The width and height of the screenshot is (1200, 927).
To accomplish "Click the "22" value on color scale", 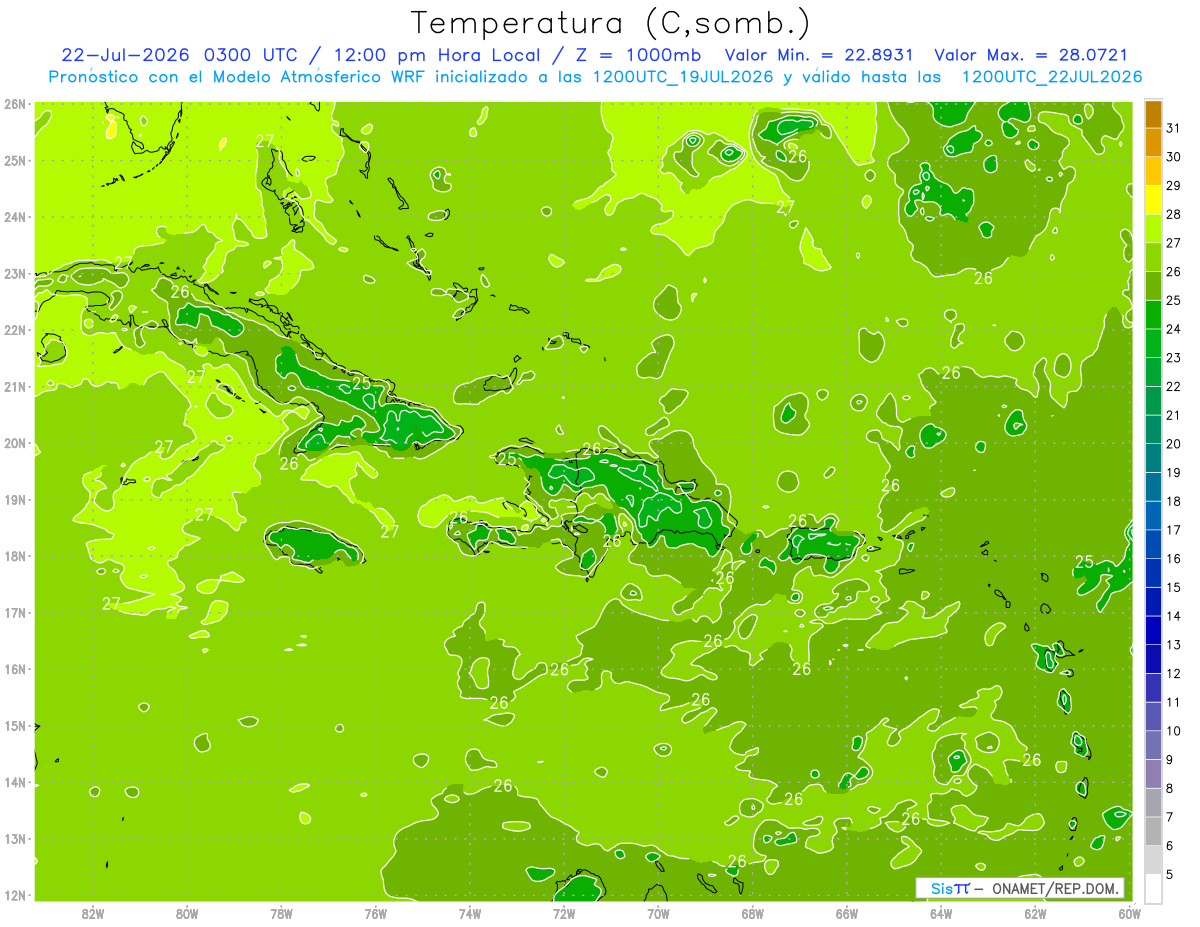I will 1174,386.
